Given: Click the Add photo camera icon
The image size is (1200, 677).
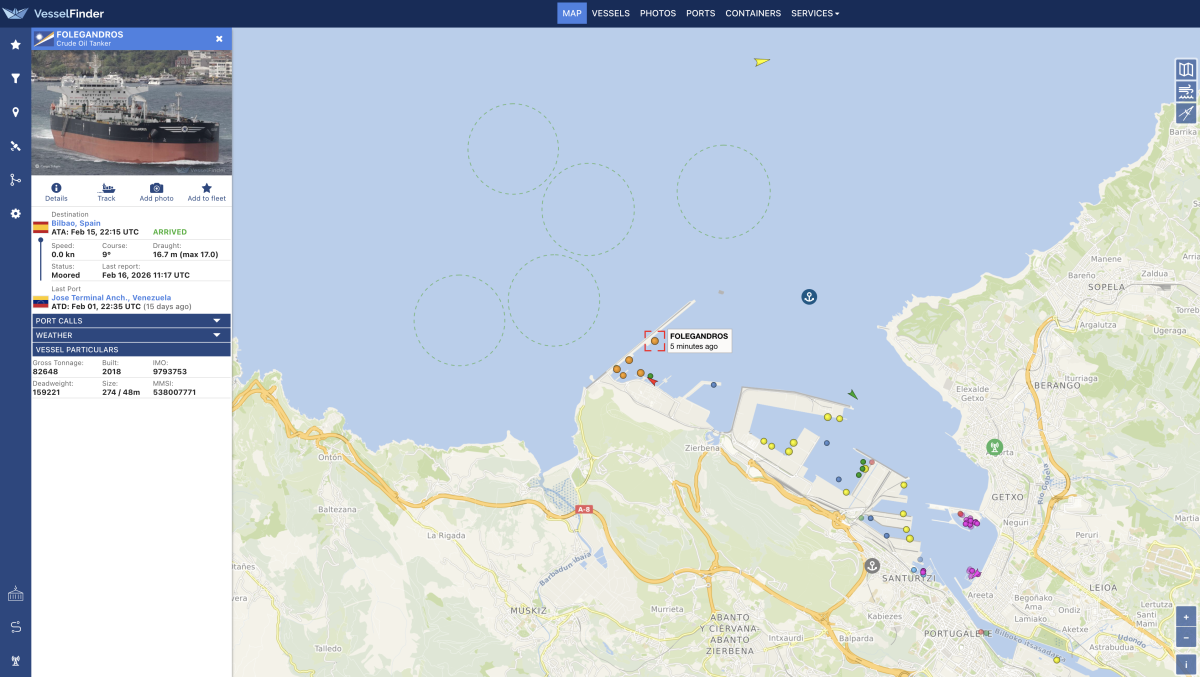Looking at the screenshot, I should tap(156, 192).
